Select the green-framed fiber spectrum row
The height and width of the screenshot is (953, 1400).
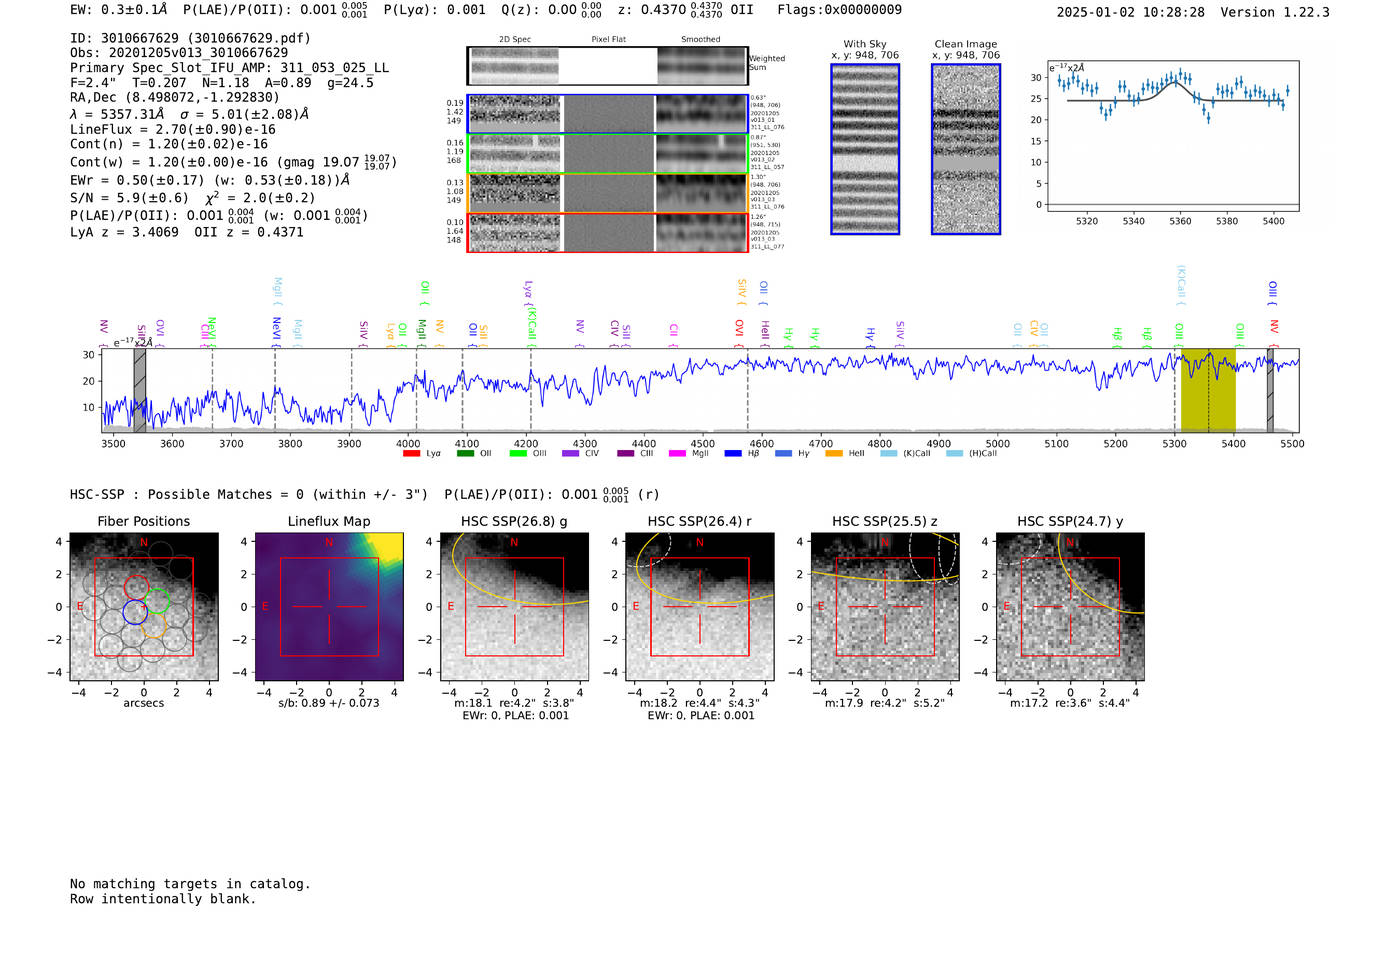tap(607, 154)
